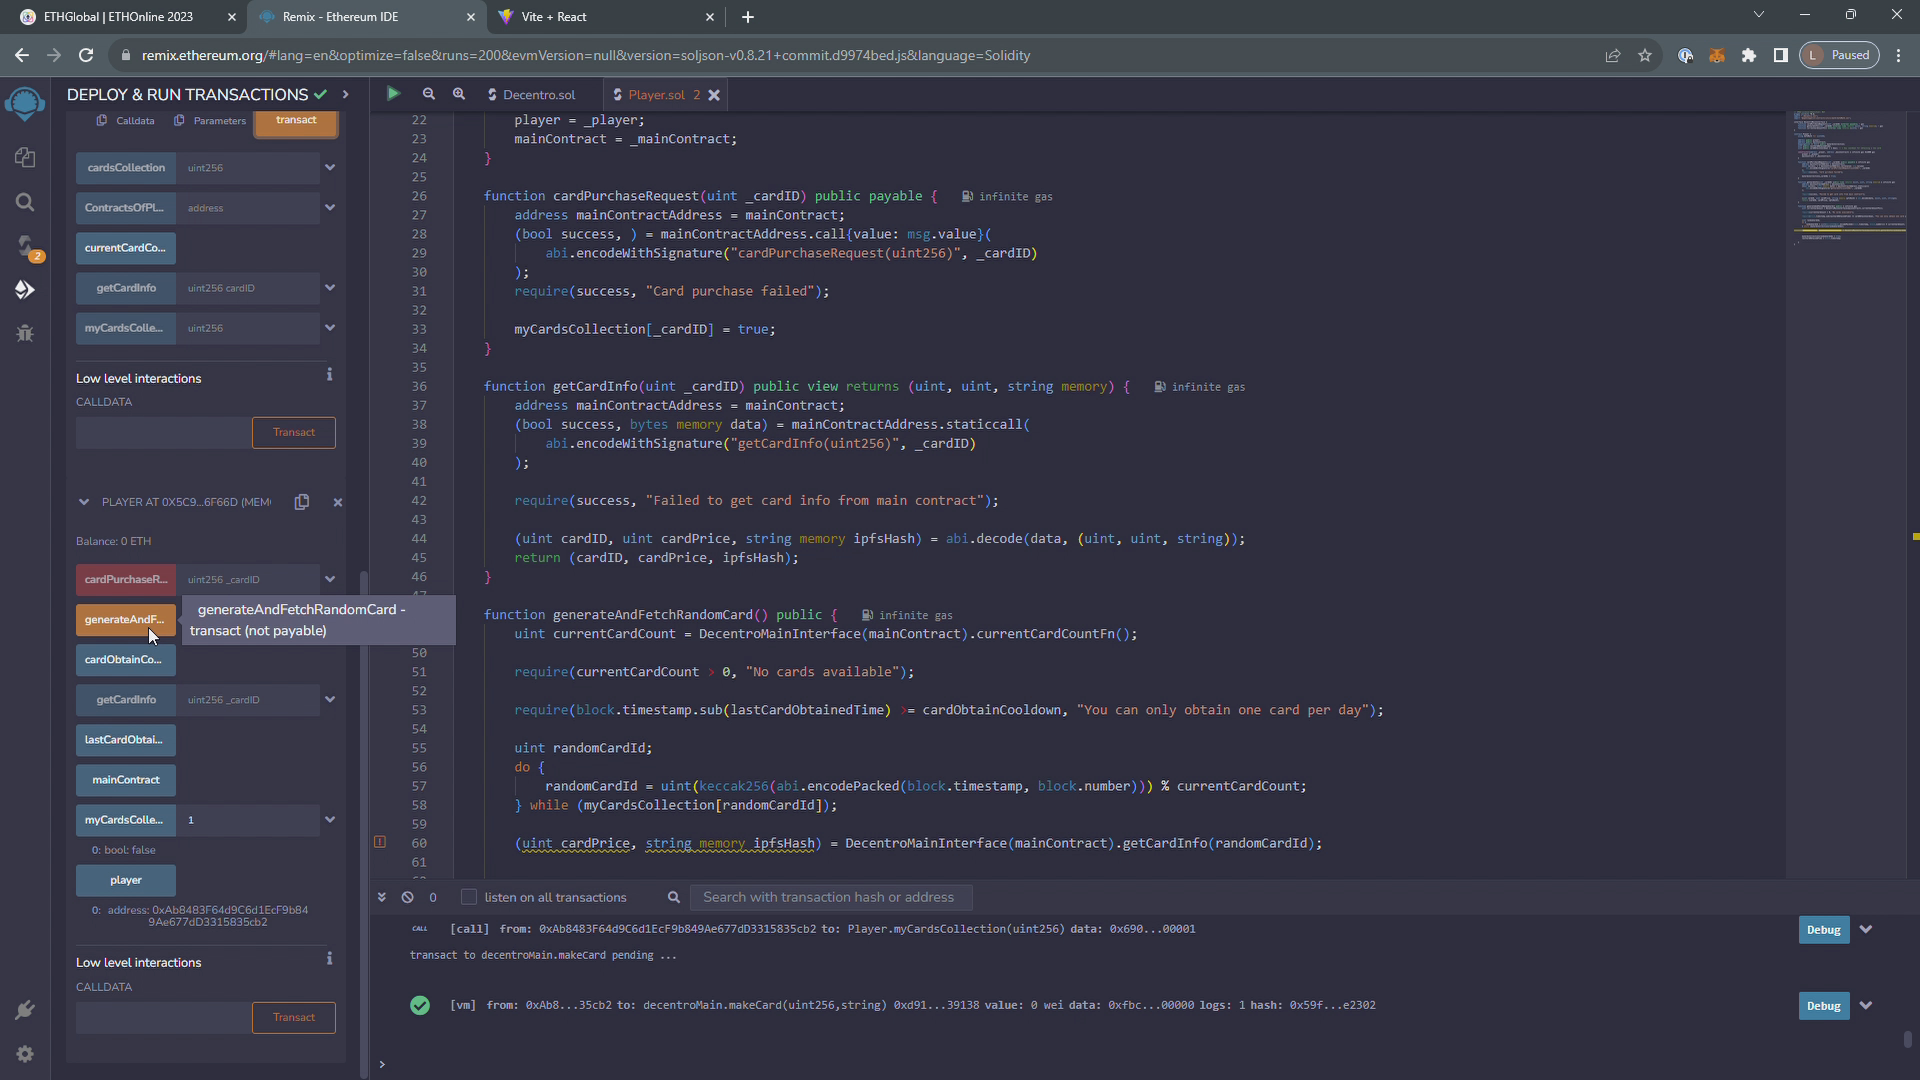Click Transact under the Player CALLDATA field
Viewport: 1920px width, 1080px height.
pyautogui.click(x=294, y=1018)
